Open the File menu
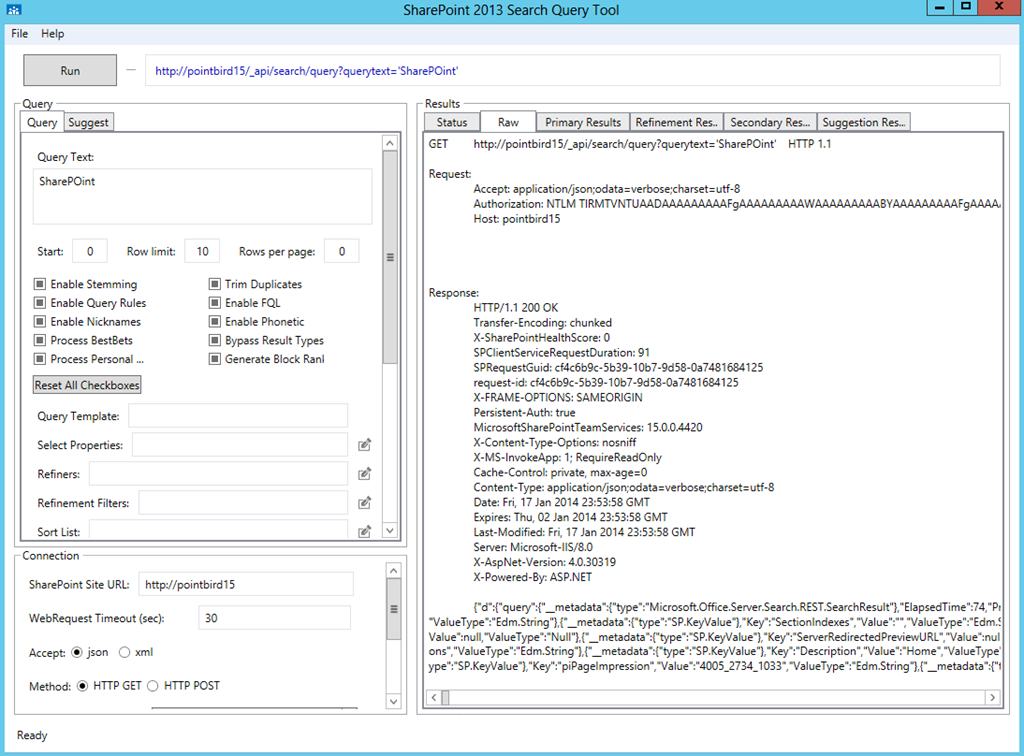The height and width of the screenshot is (756, 1024). pyautogui.click(x=20, y=34)
